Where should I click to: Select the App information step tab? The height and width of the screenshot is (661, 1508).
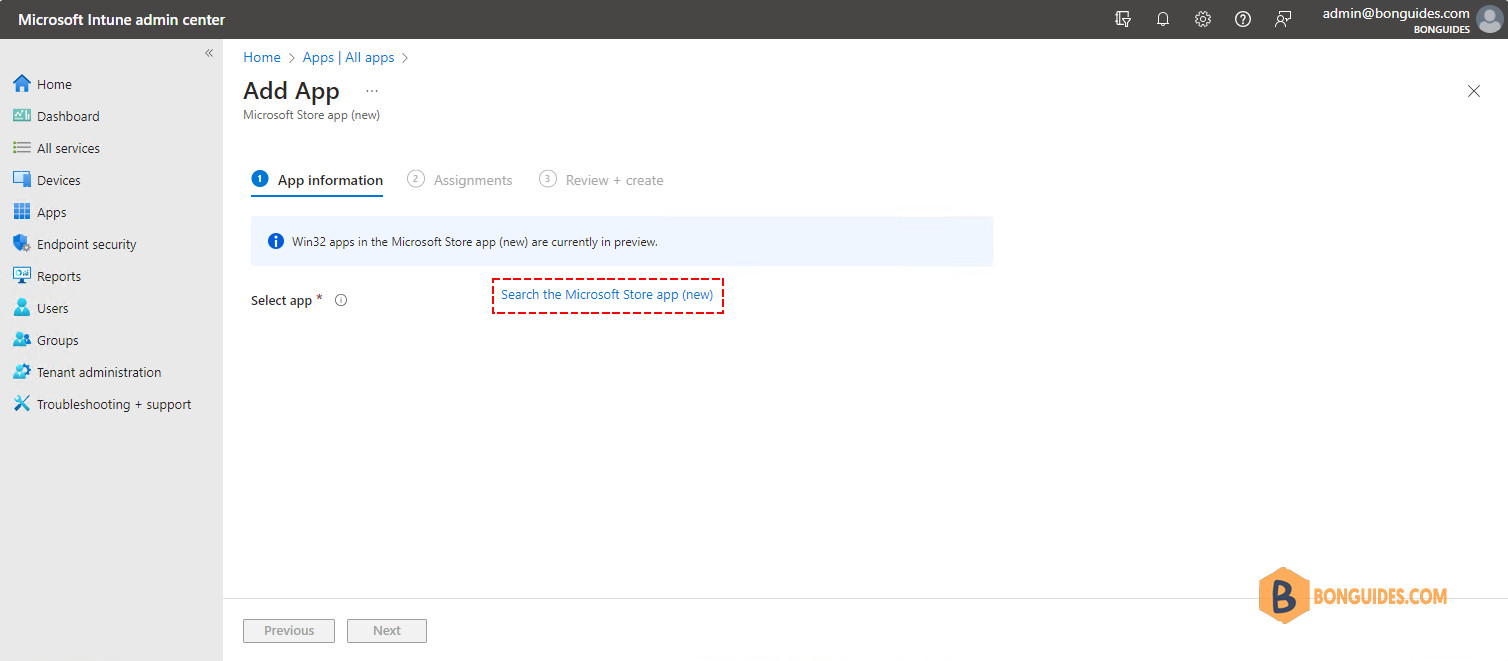[317, 180]
